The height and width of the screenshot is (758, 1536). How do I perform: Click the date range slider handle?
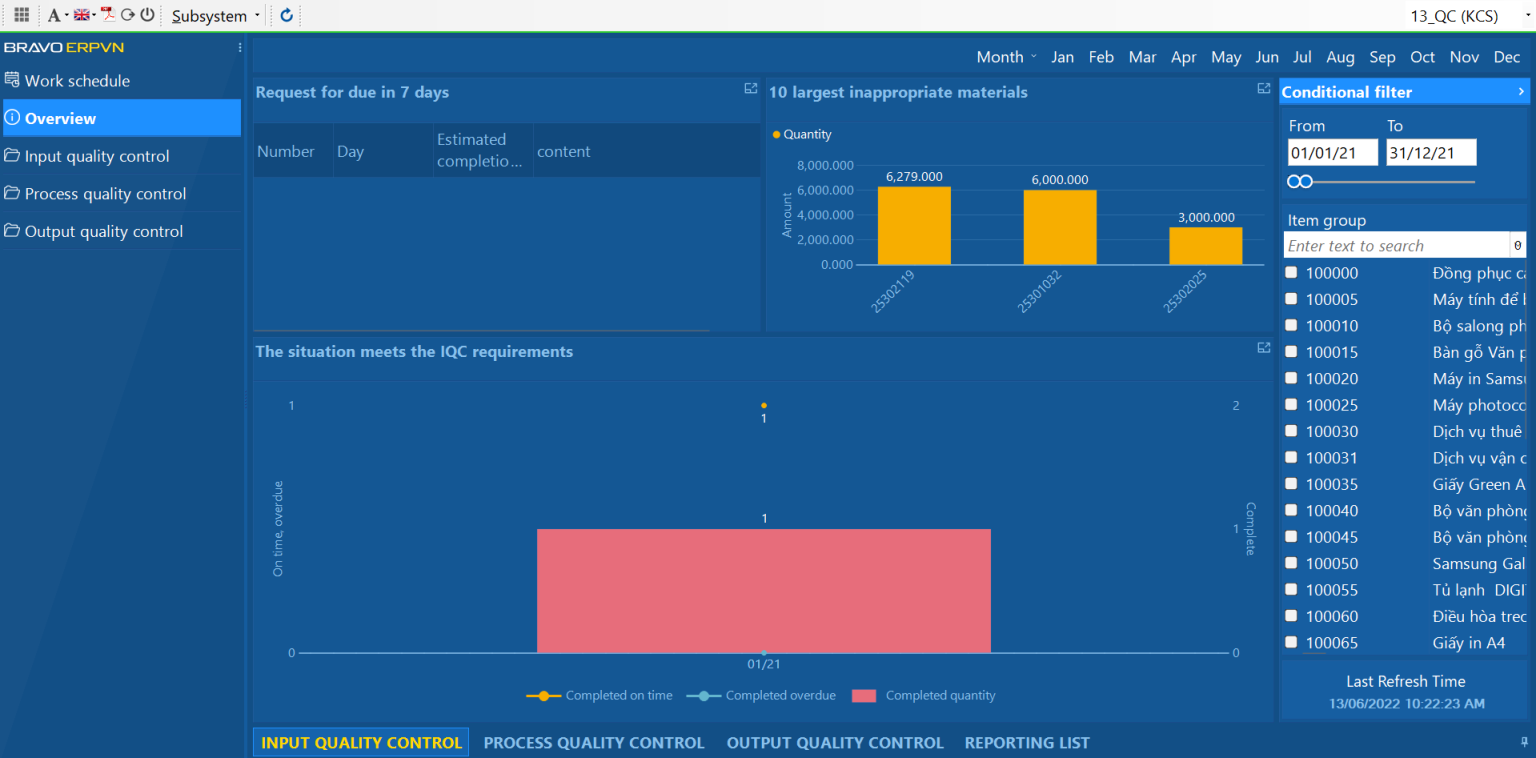tap(1300, 182)
